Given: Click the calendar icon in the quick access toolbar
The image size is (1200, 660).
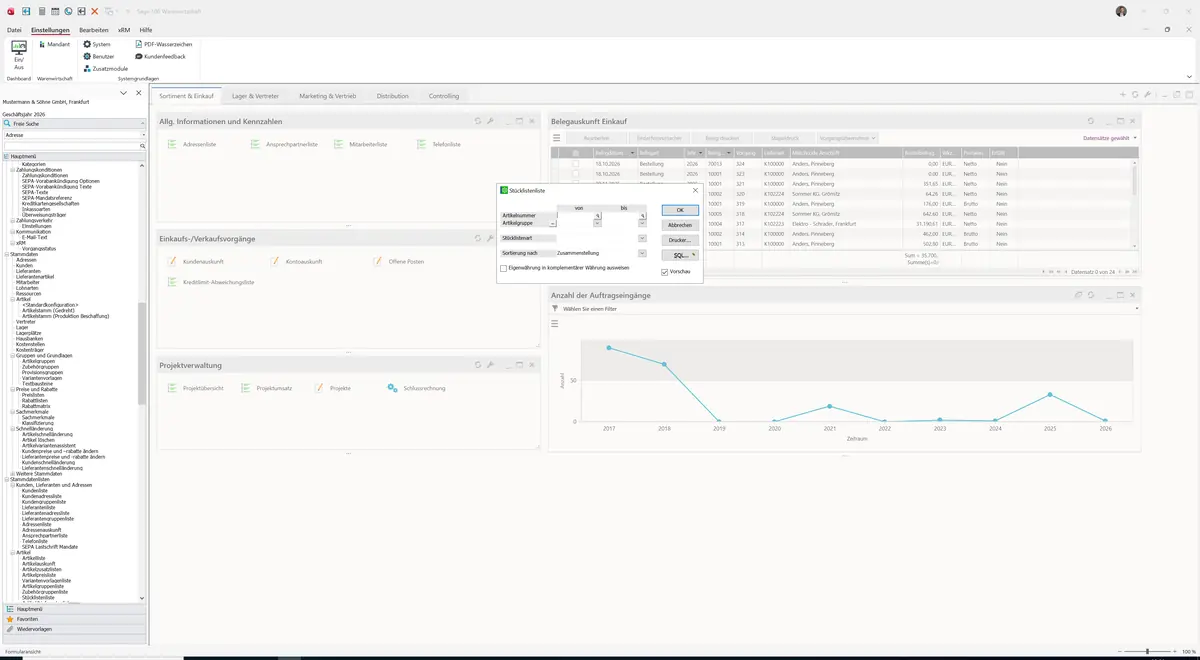Looking at the screenshot, I should pyautogui.click(x=54, y=11).
